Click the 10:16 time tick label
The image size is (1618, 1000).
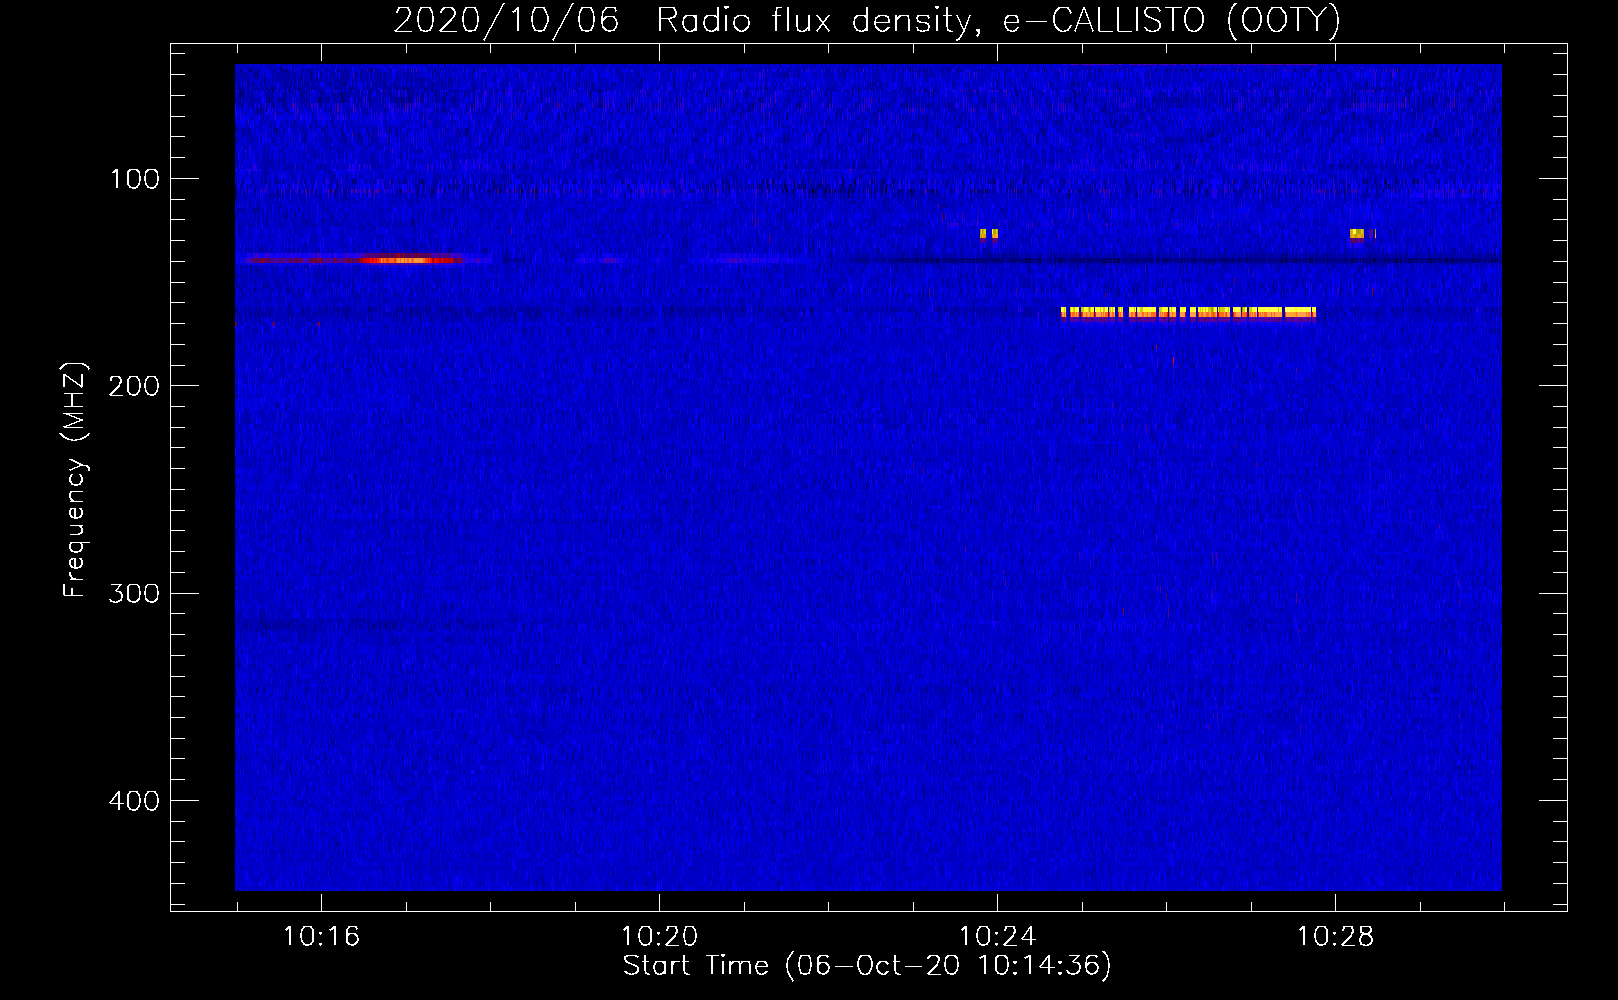pyautogui.click(x=321, y=936)
